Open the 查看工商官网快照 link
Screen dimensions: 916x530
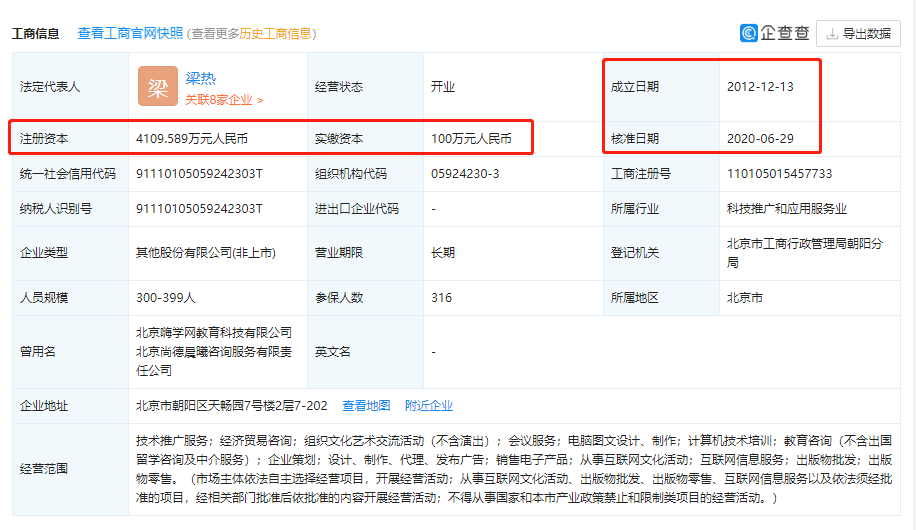click(x=130, y=33)
